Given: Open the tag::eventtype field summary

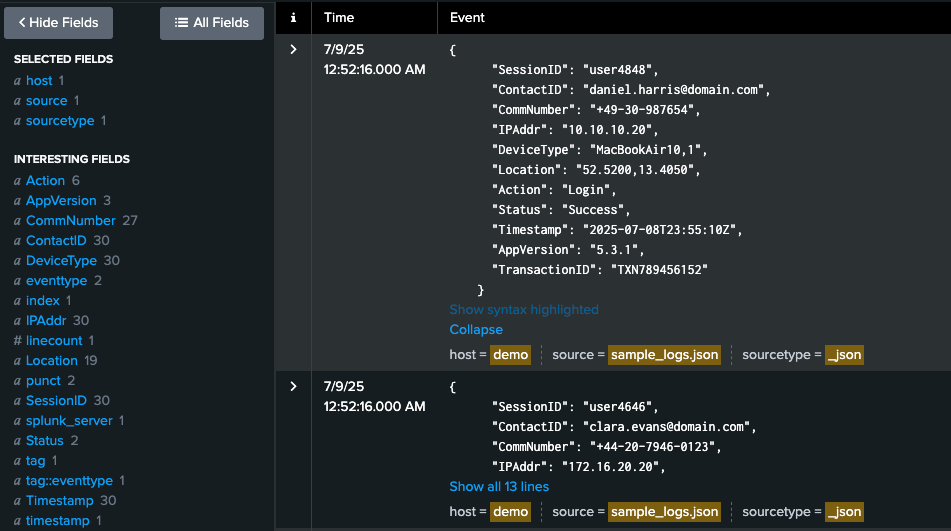Looking at the screenshot, I should point(69,481).
